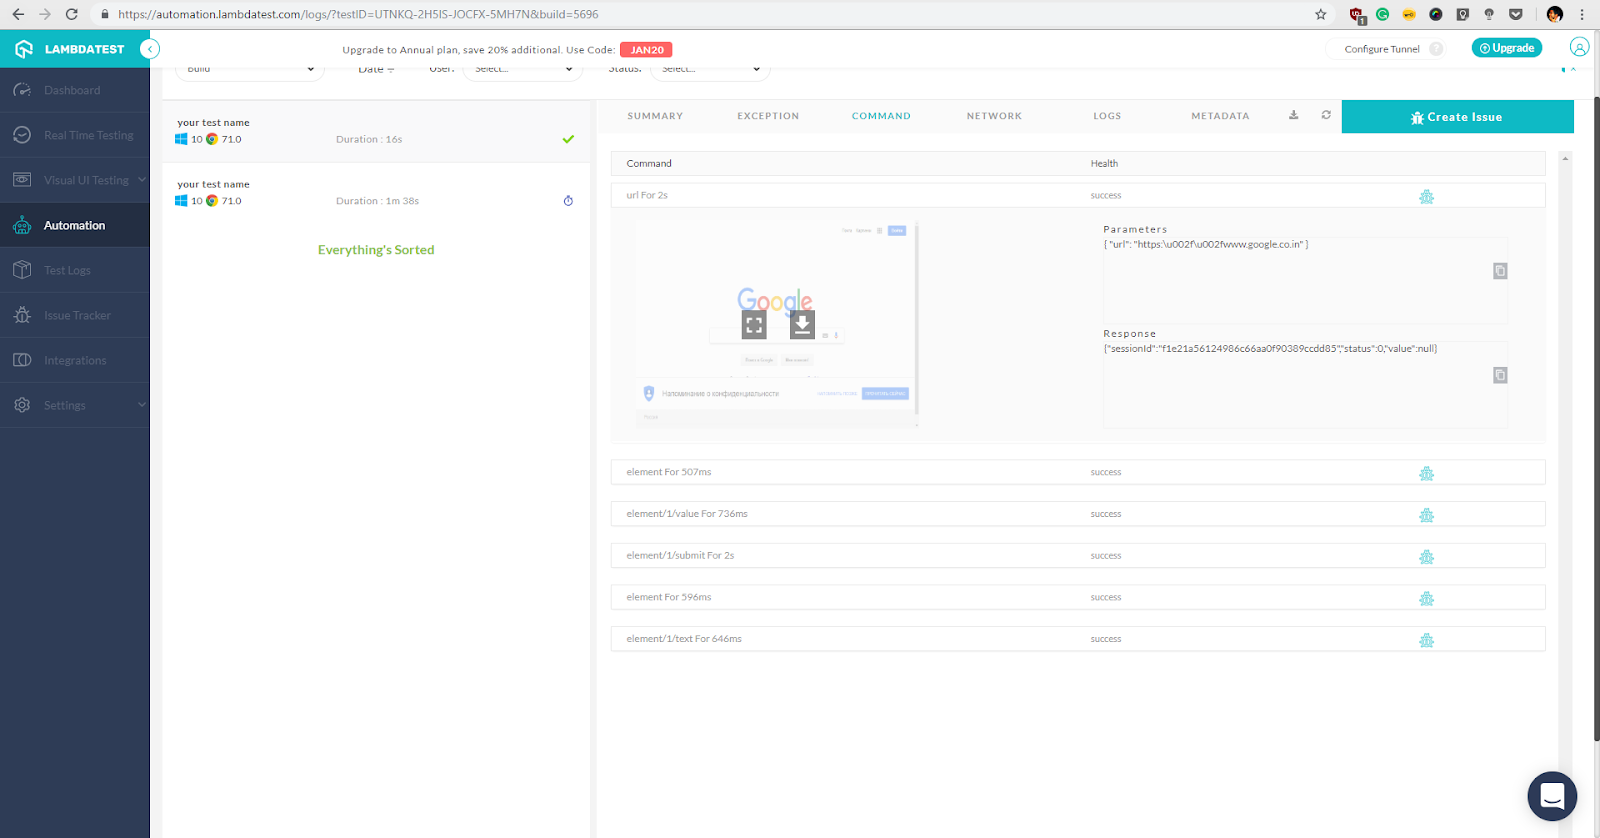Click download icon on Google screenshot thumbnail

click(802, 325)
